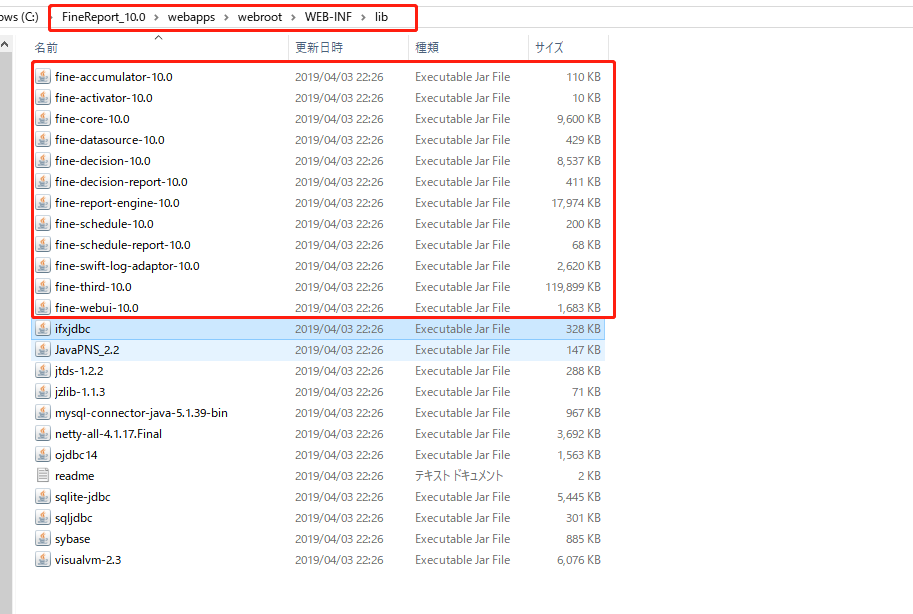
Task: Click the sqljdbc jar icon
Action: (43, 517)
